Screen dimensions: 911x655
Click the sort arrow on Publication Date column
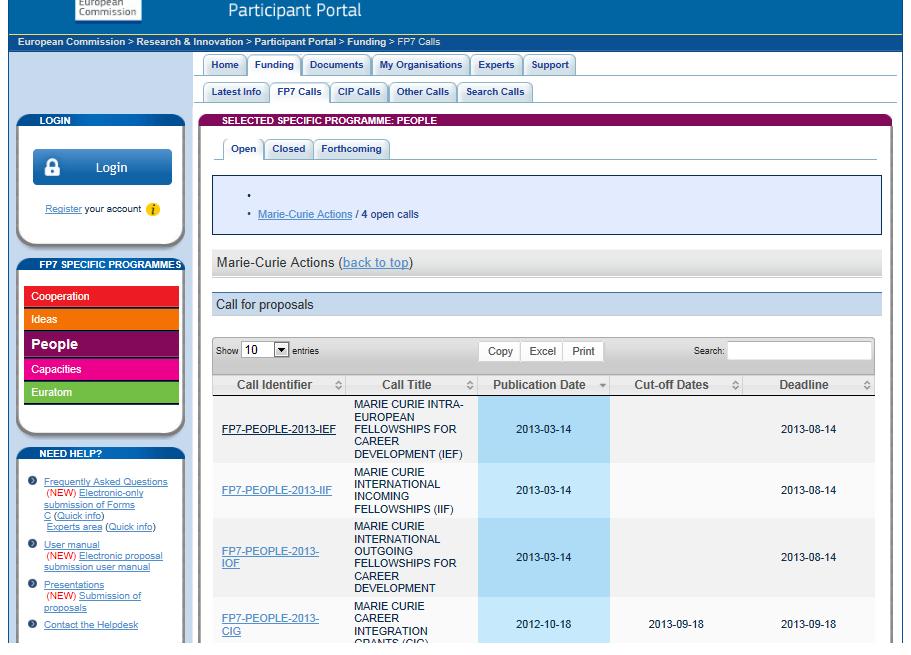pos(602,386)
